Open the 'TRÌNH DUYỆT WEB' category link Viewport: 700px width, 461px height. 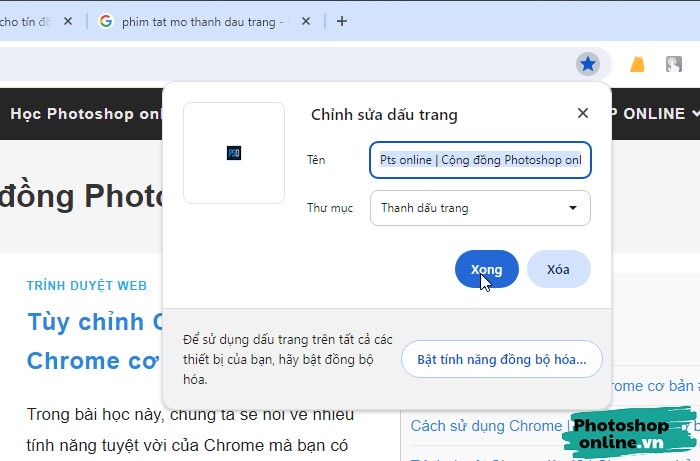tap(87, 286)
